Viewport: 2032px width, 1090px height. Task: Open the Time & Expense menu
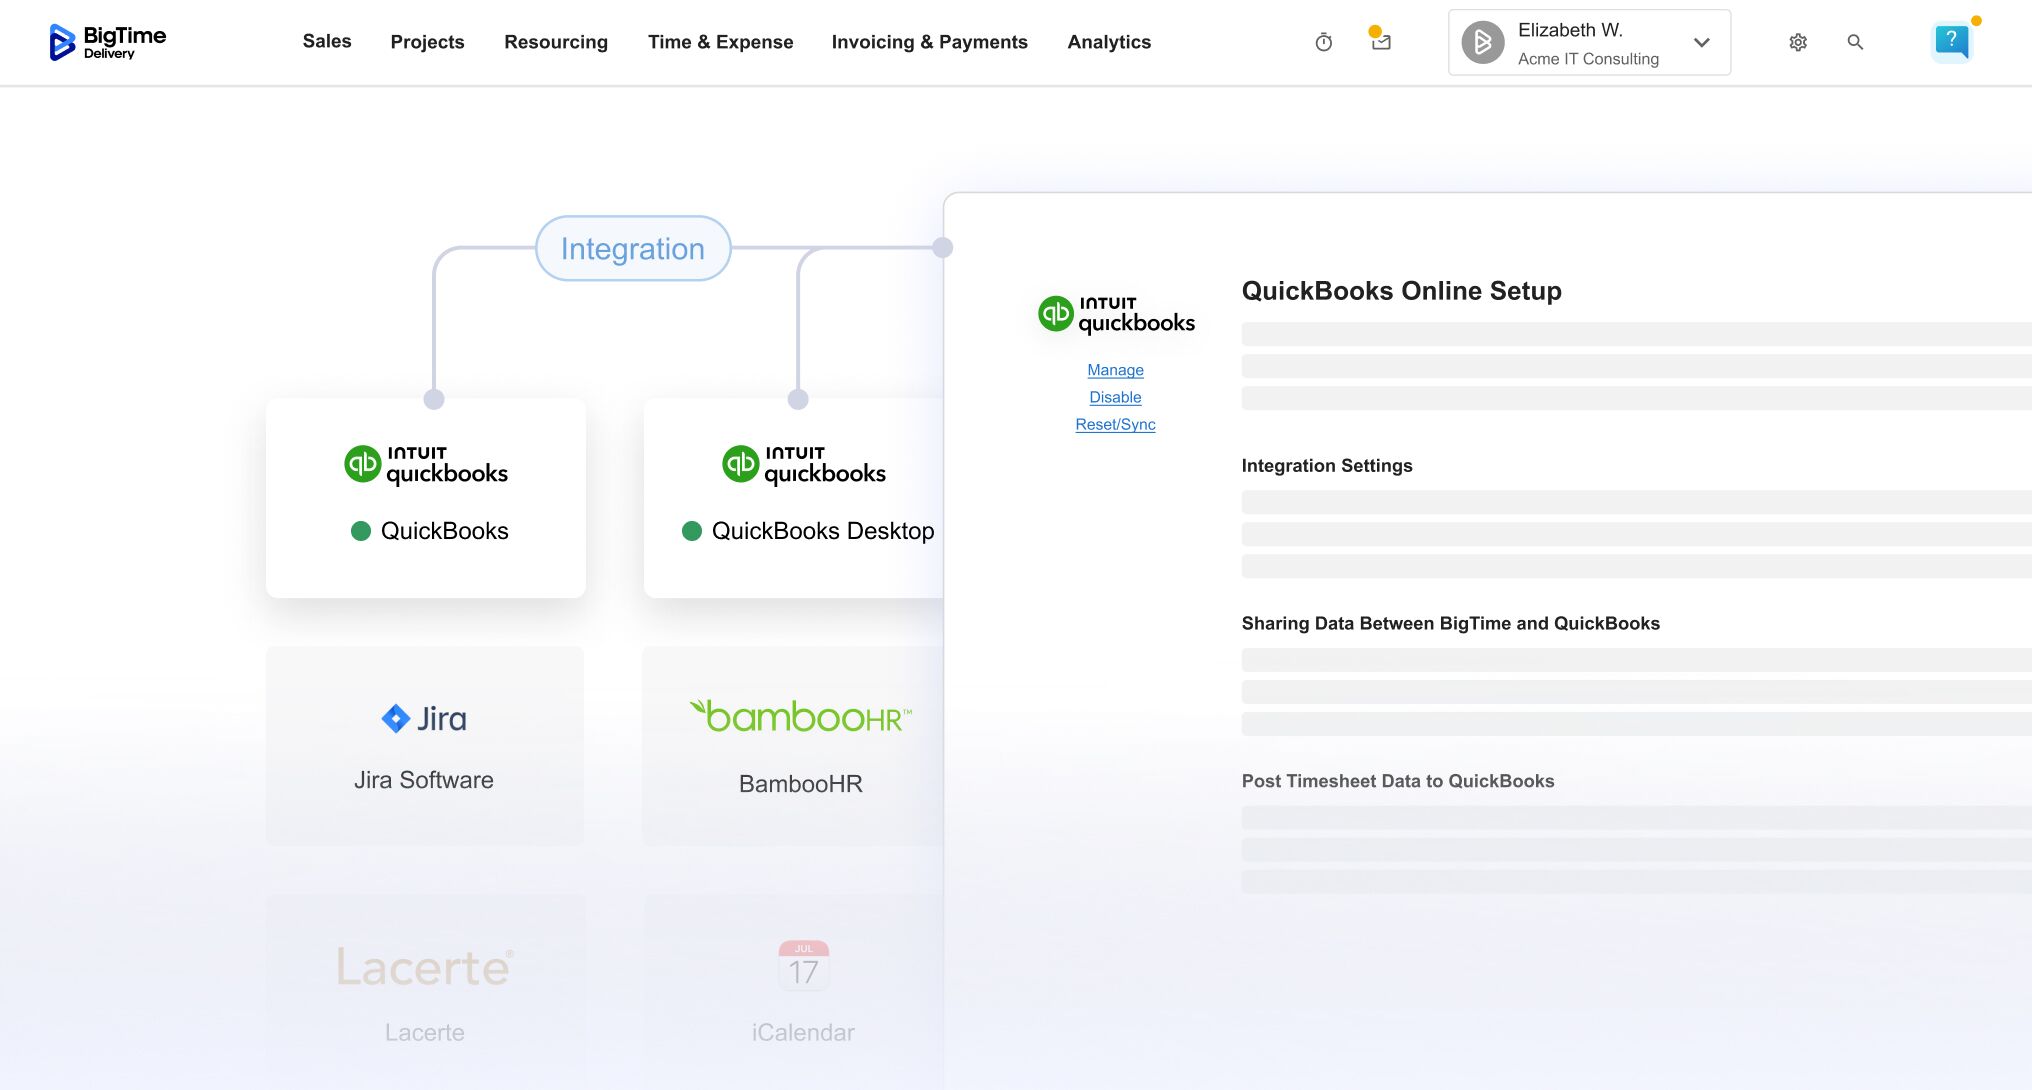click(x=720, y=42)
